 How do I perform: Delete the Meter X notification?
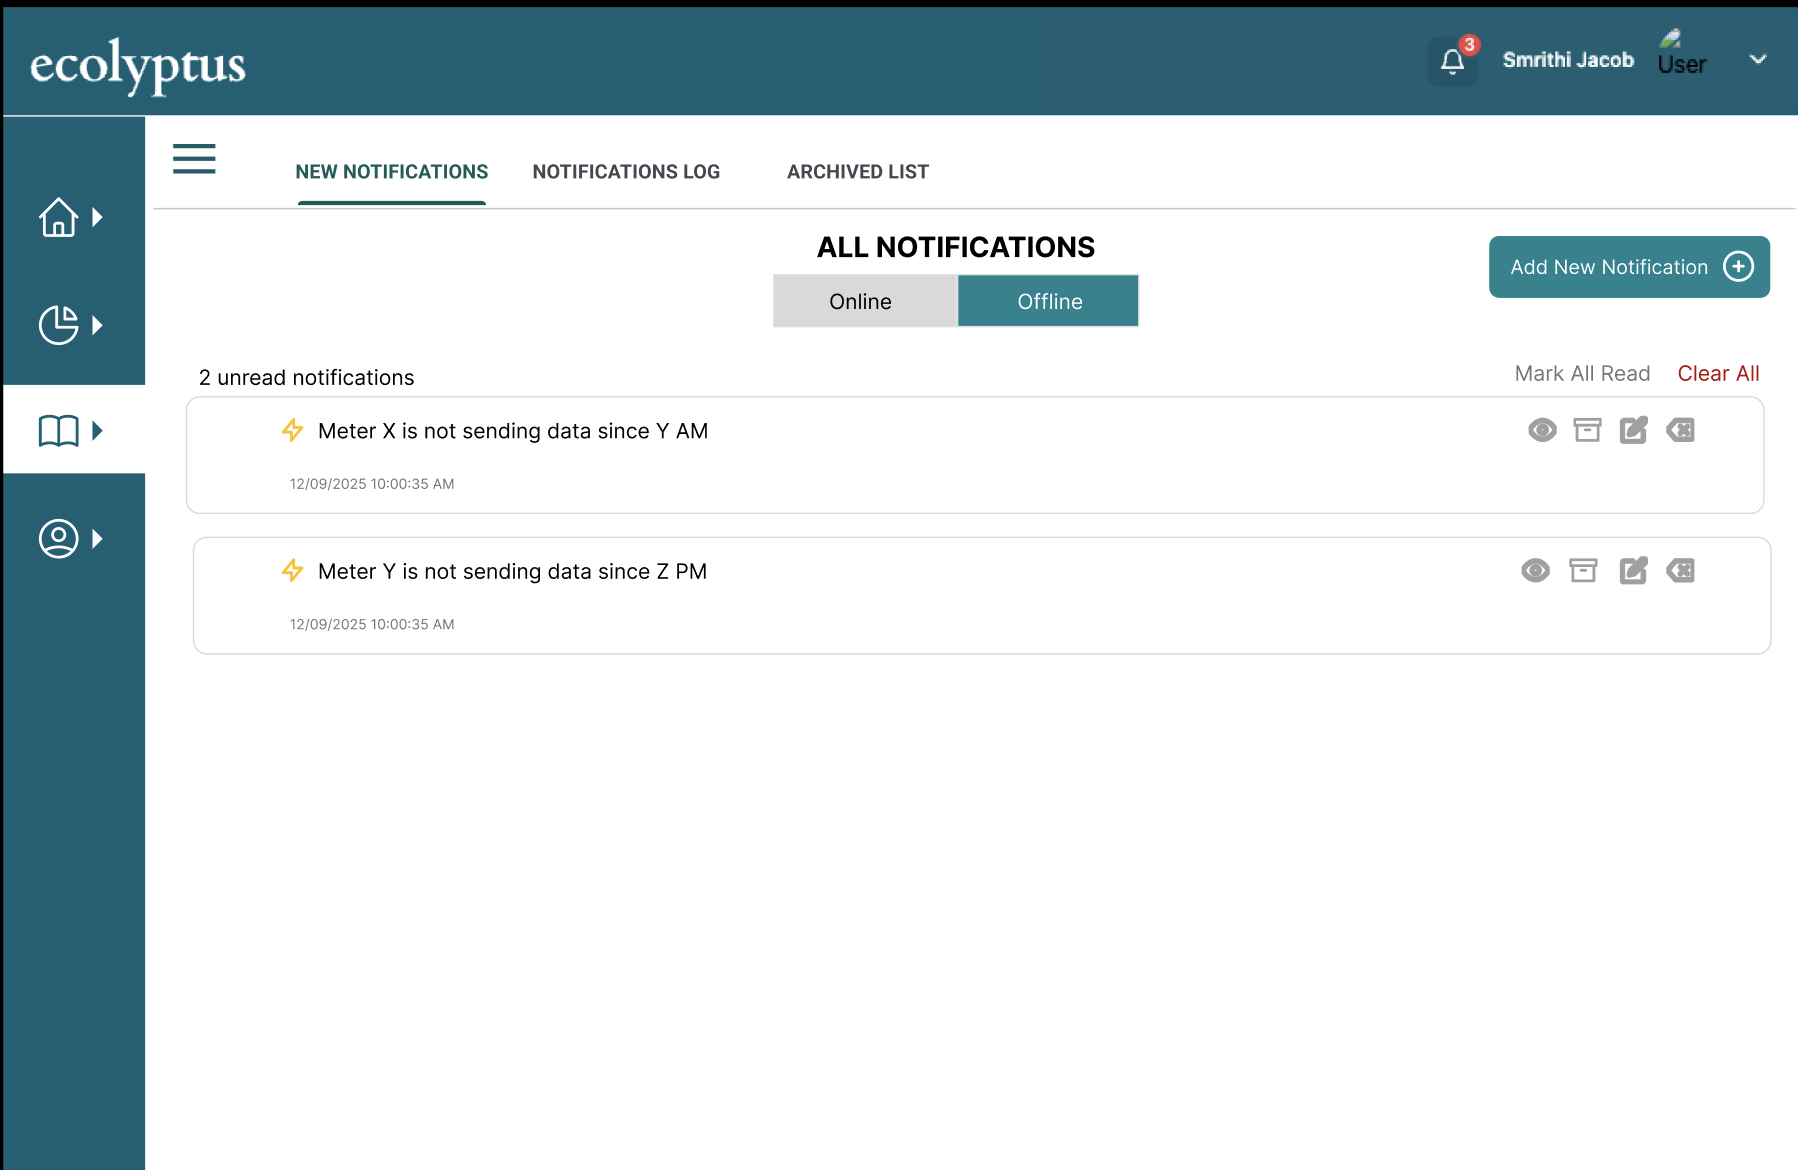point(1680,430)
